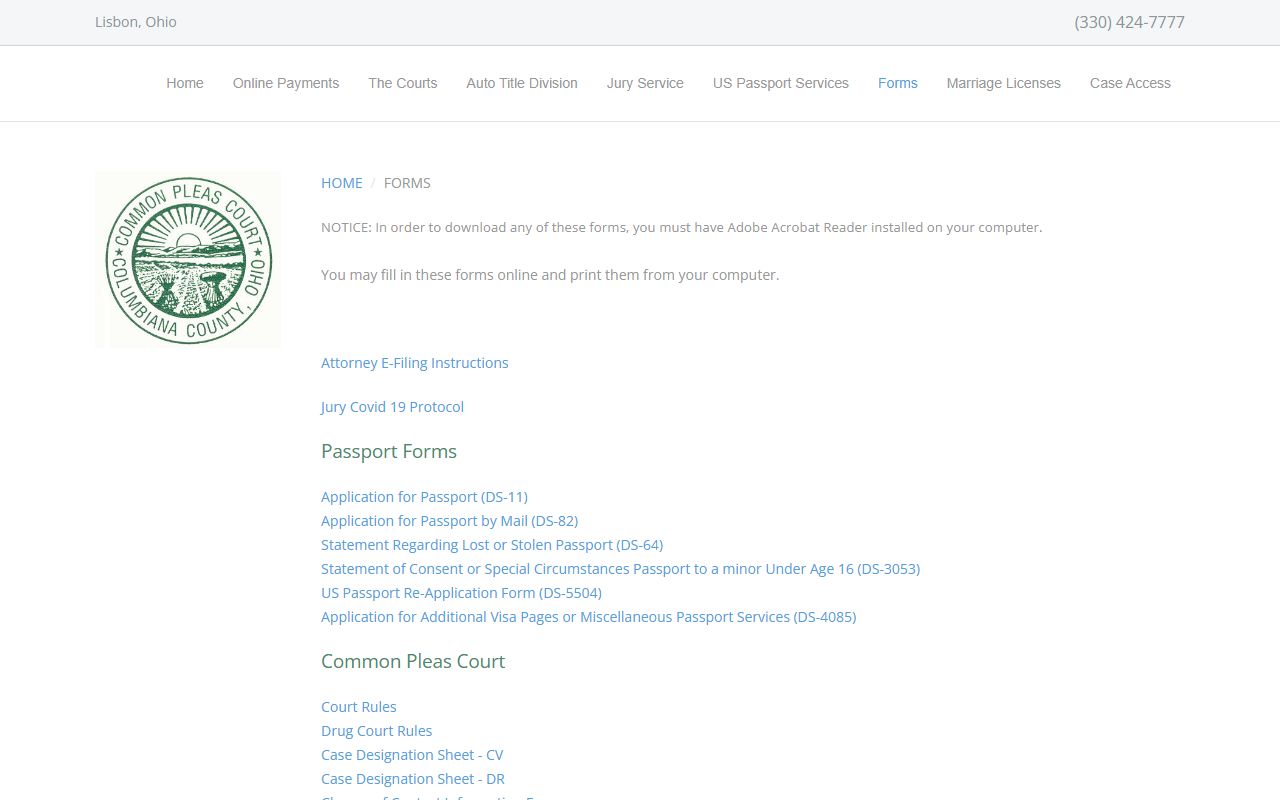This screenshot has width=1280, height=800.
Task: Open the Home menu item
Action: (185, 83)
